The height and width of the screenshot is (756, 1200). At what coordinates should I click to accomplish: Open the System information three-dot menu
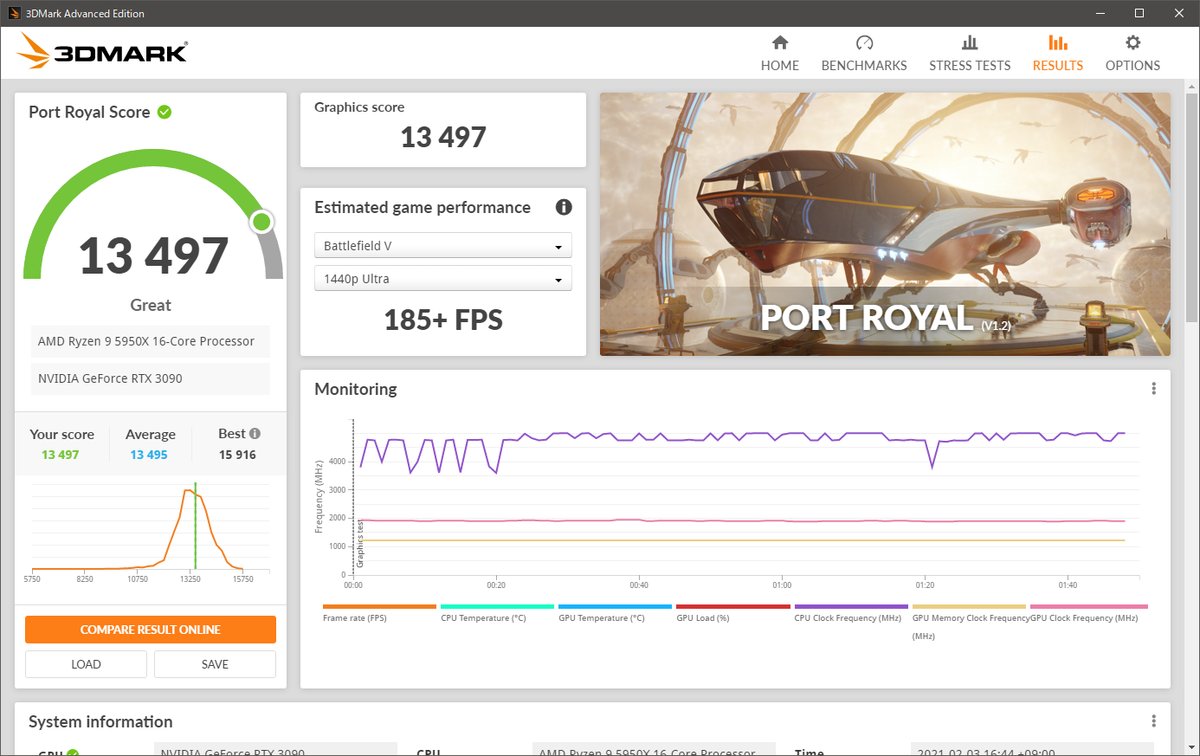point(1153,721)
